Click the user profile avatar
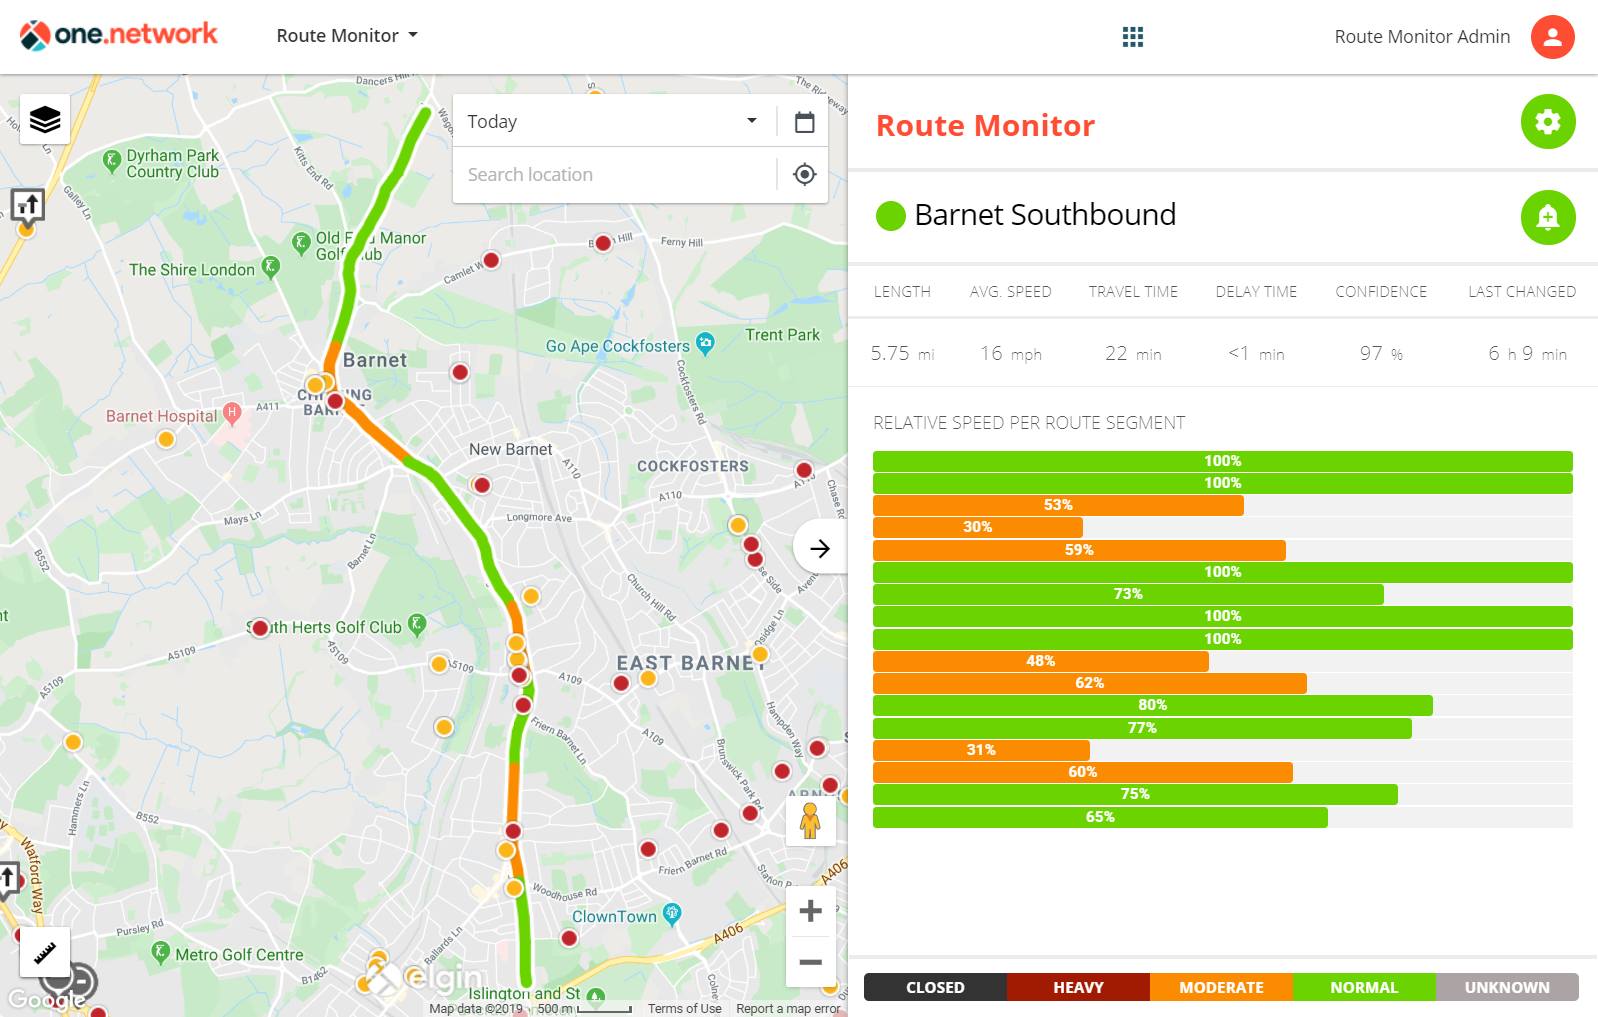Image resolution: width=1598 pixels, height=1017 pixels. [x=1552, y=37]
